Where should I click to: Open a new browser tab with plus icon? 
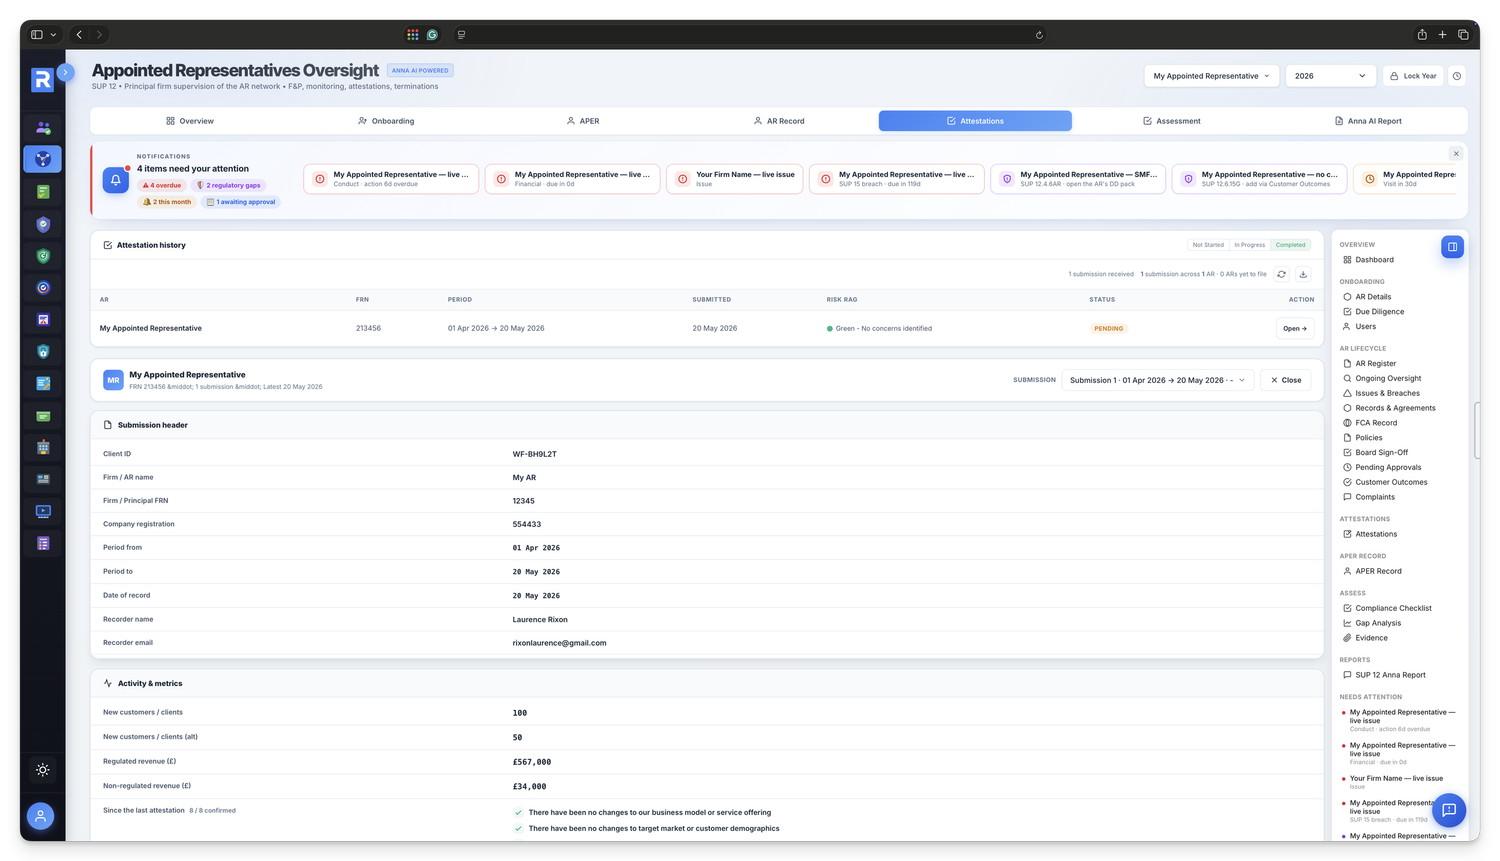(1442, 34)
